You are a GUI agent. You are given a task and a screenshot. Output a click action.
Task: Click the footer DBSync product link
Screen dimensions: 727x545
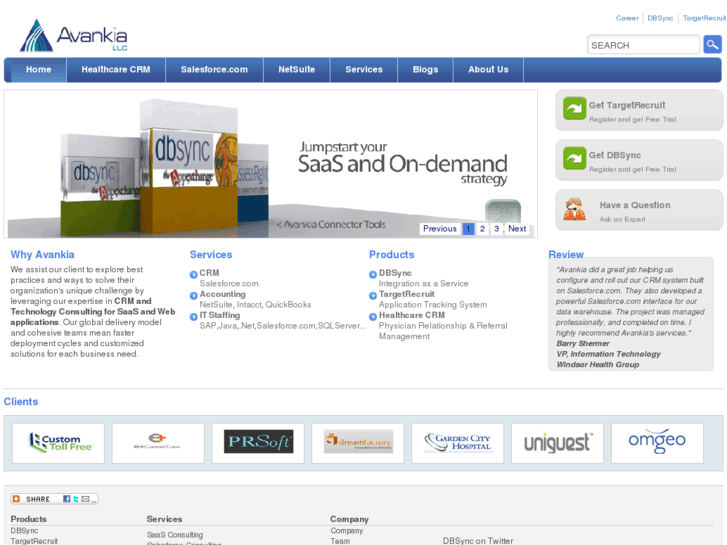(x=25, y=531)
